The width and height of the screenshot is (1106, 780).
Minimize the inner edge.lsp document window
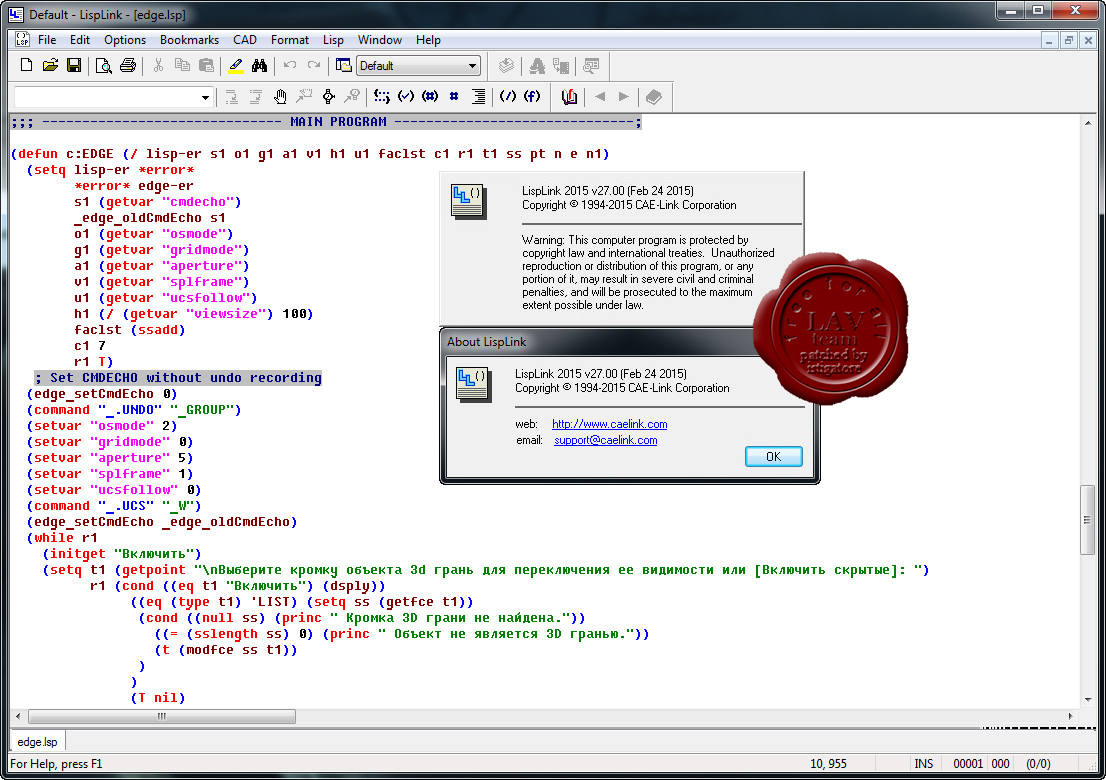point(1049,40)
